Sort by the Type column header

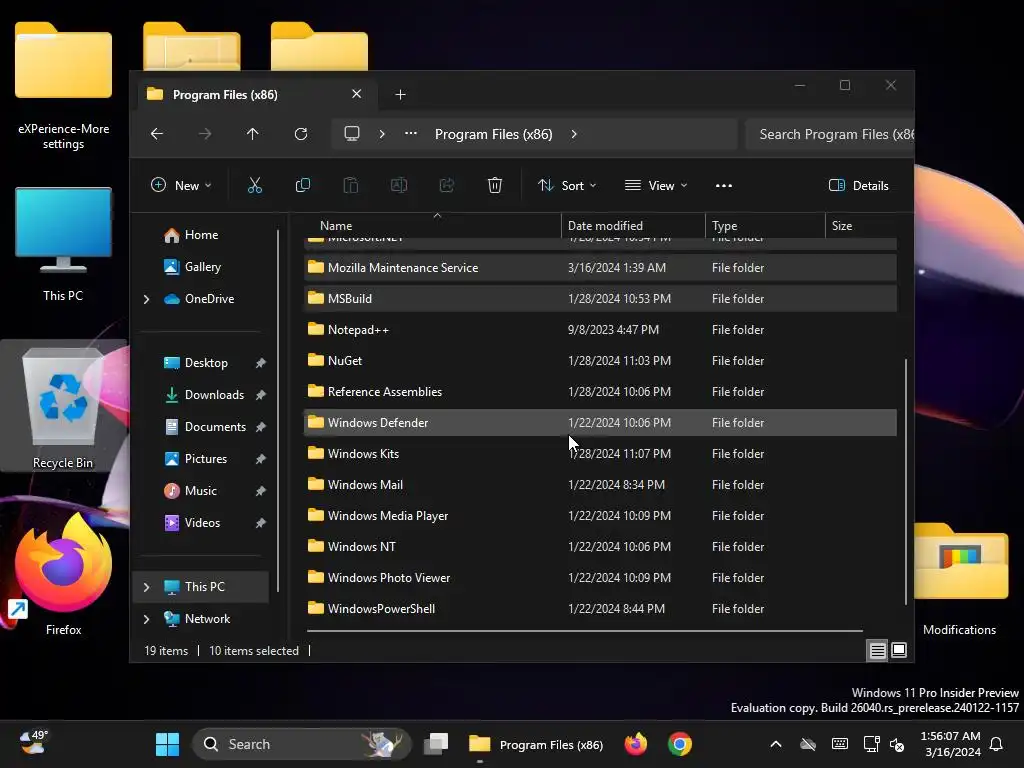click(765, 226)
